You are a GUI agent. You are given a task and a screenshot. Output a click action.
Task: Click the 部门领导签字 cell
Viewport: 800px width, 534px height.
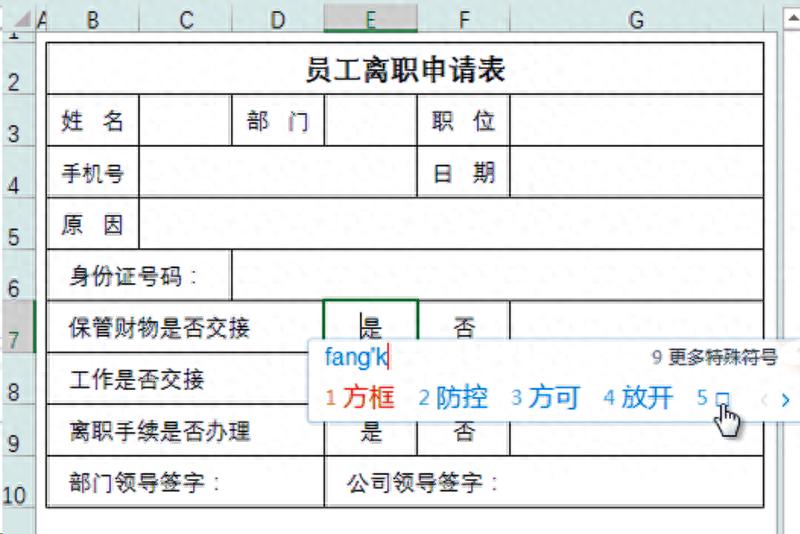pos(185,482)
